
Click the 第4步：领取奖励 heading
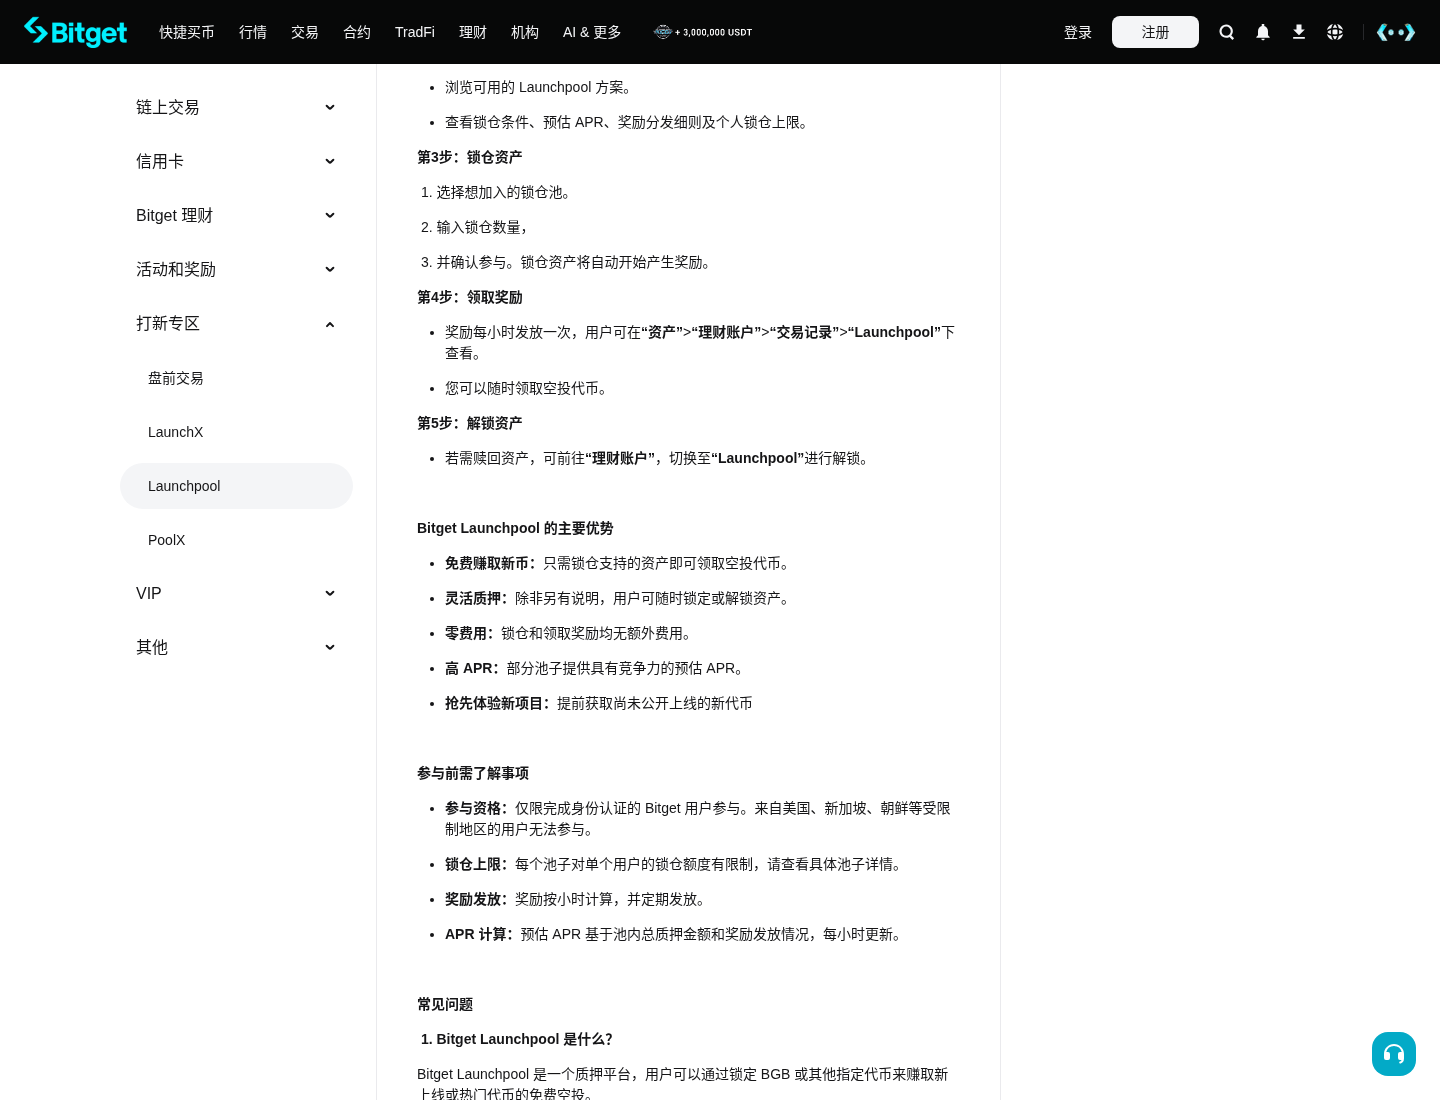pyautogui.click(x=470, y=297)
